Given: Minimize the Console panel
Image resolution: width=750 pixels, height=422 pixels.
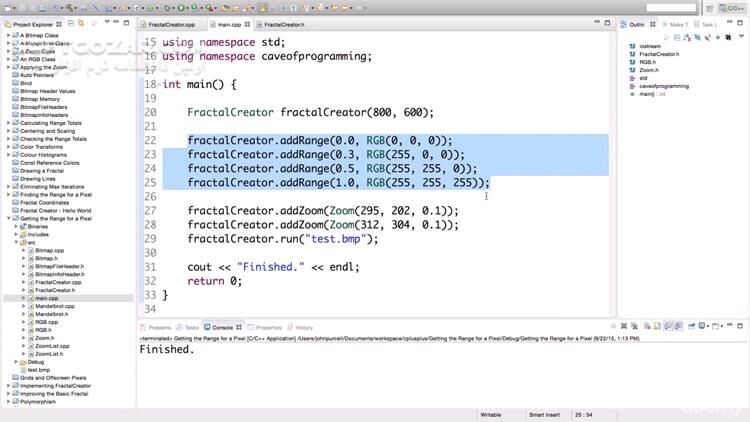Looking at the screenshot, I should (728, 327).
